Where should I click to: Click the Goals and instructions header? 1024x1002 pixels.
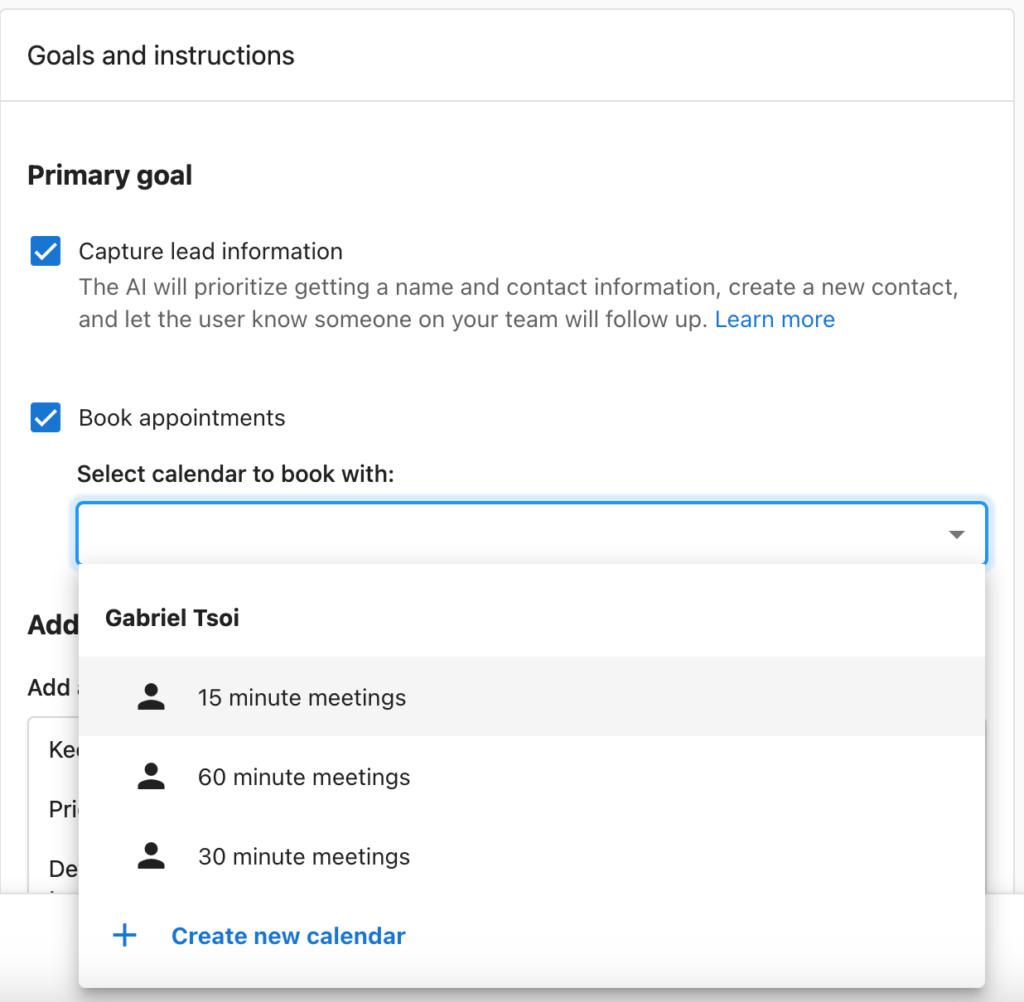click(x=161, y=55)
